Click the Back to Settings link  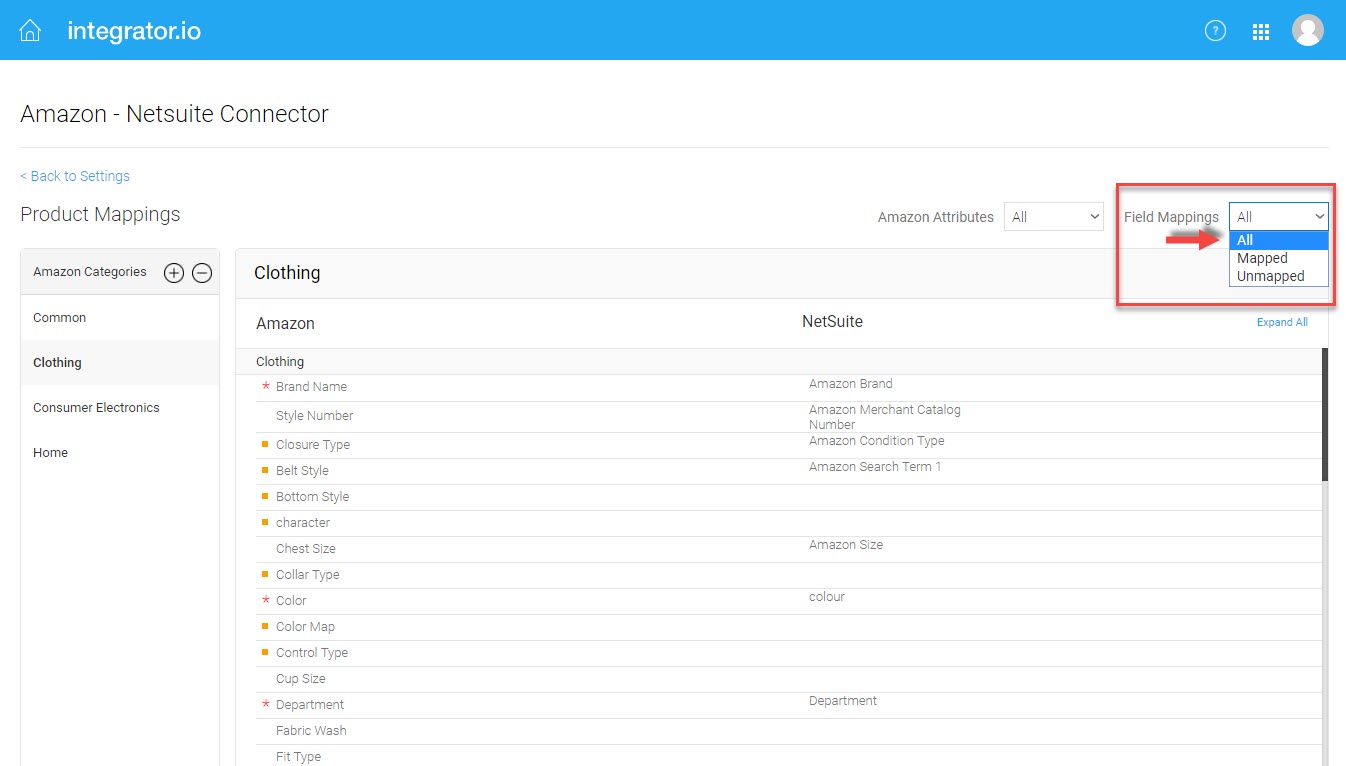(x=74, y=176)
